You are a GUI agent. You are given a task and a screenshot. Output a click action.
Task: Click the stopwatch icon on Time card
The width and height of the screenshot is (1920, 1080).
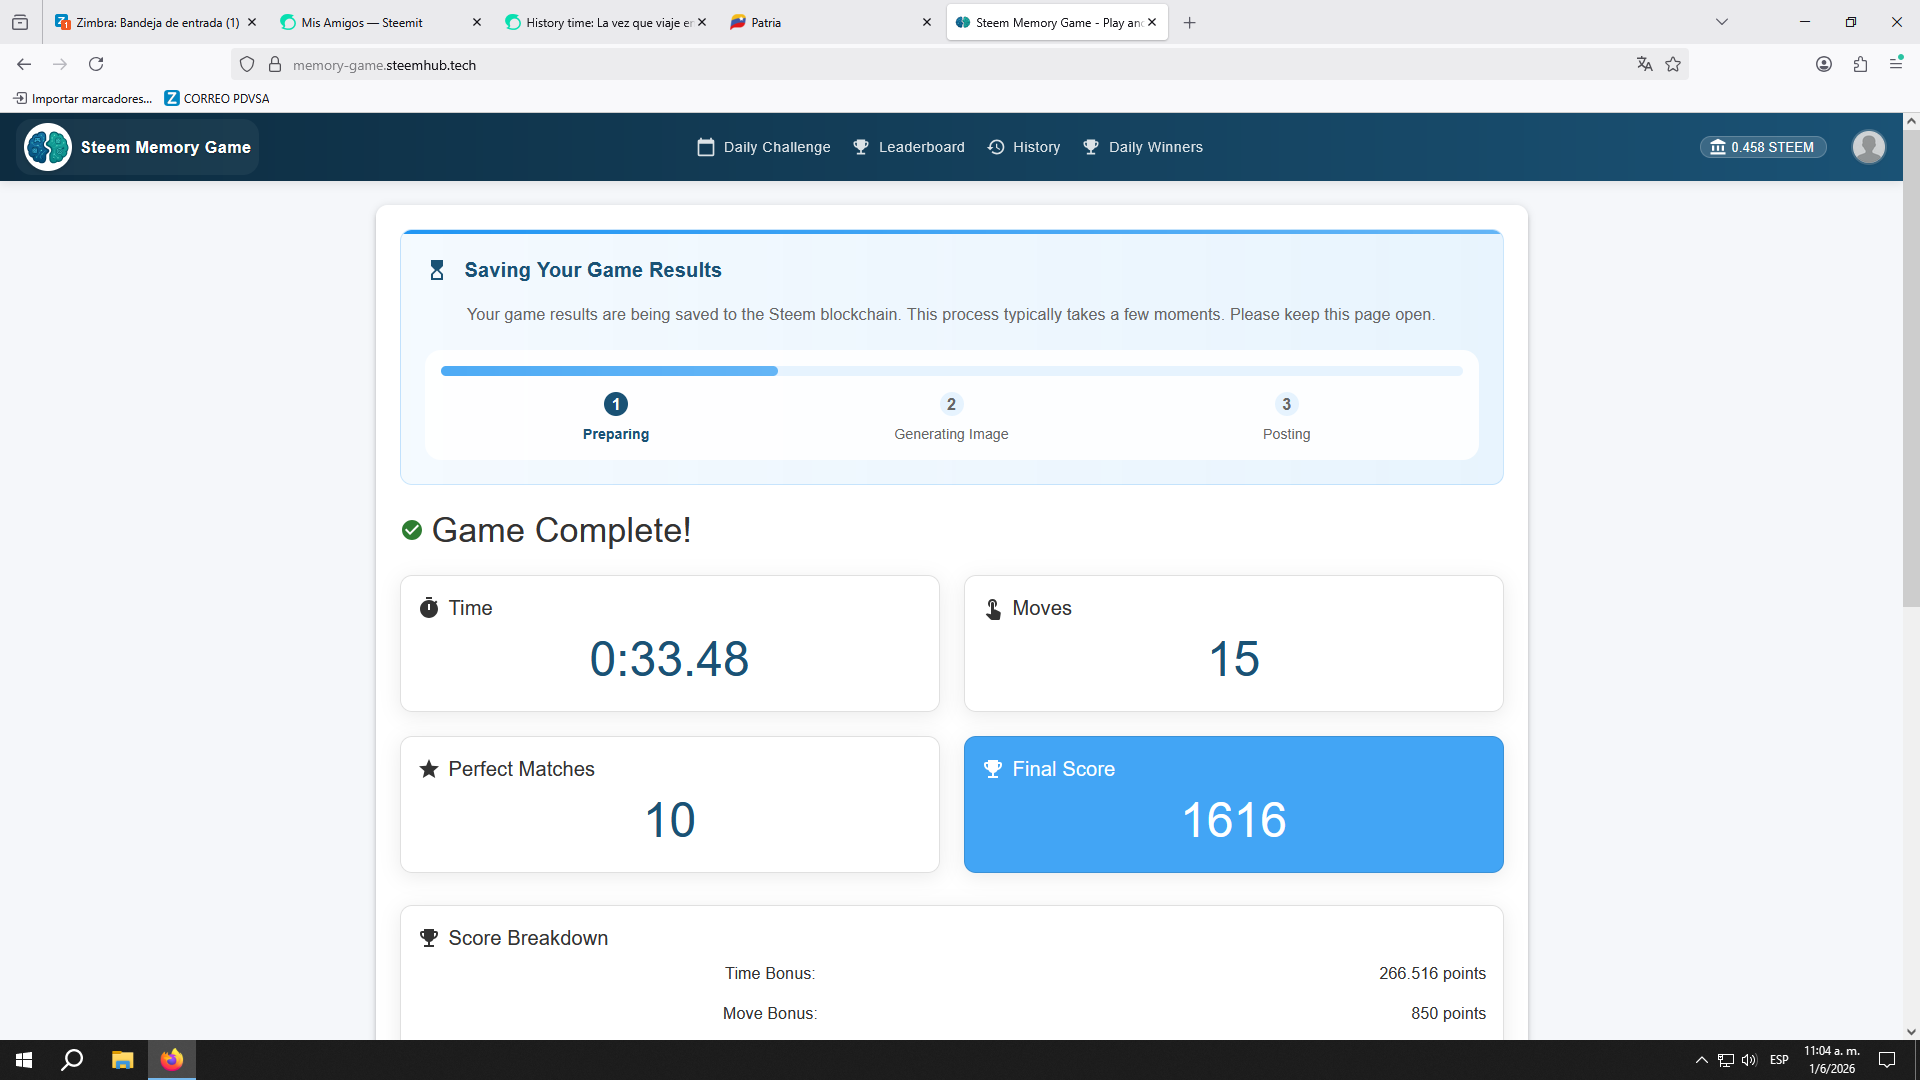429,608
